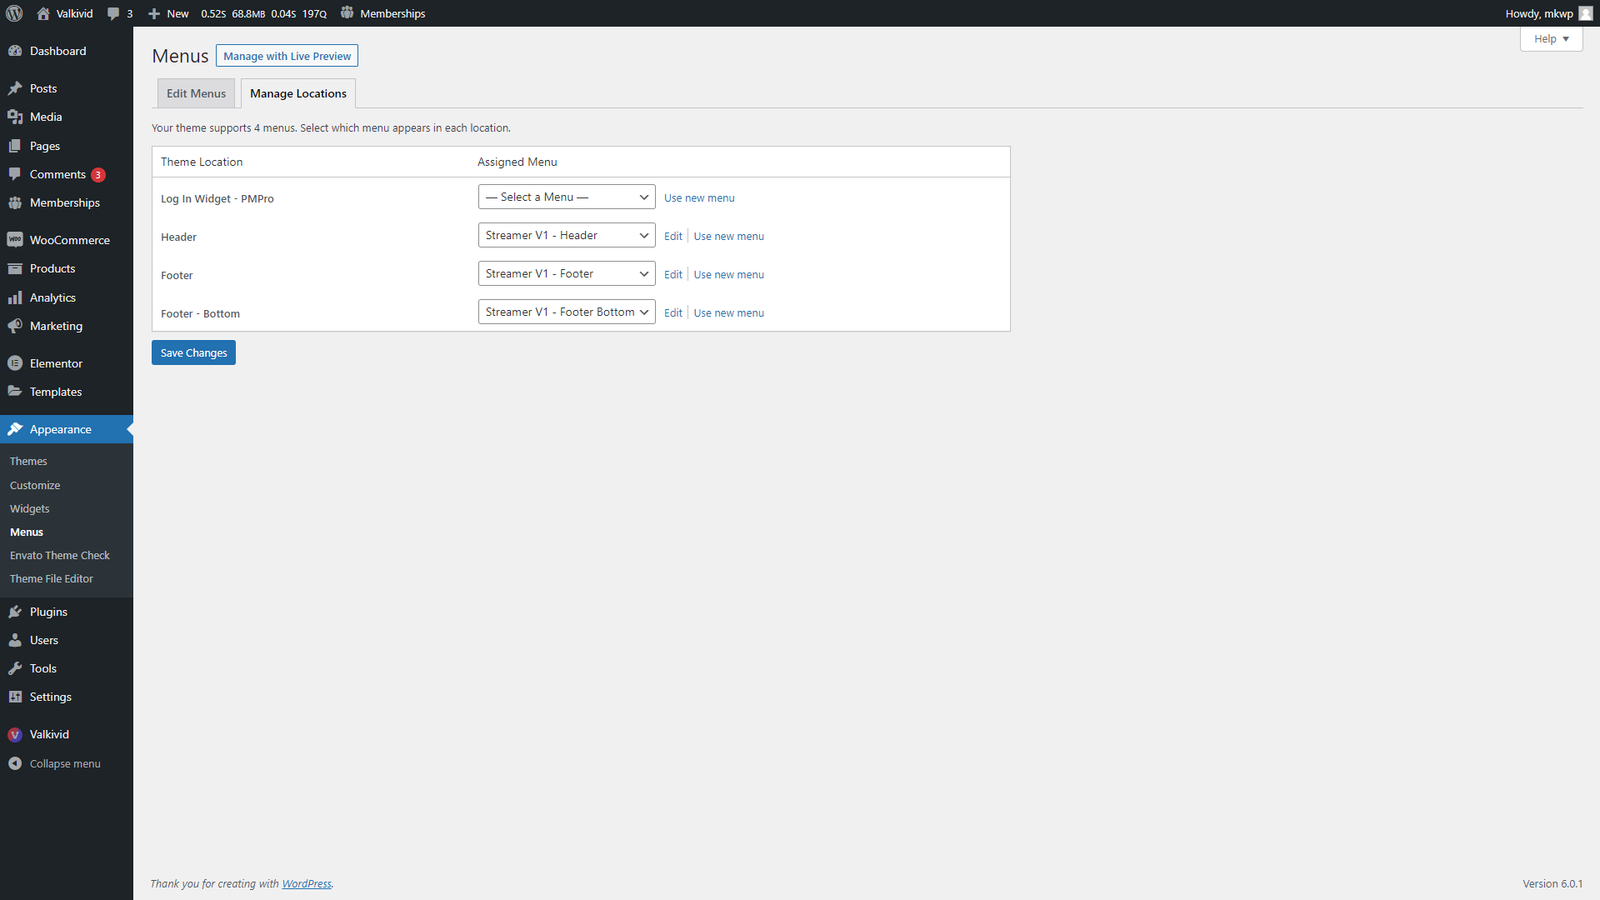Click the WordPress logo icon in admin bar
Image resolution: width=1600 pixels, height=900 pixels.
click(x=14, y=13)
